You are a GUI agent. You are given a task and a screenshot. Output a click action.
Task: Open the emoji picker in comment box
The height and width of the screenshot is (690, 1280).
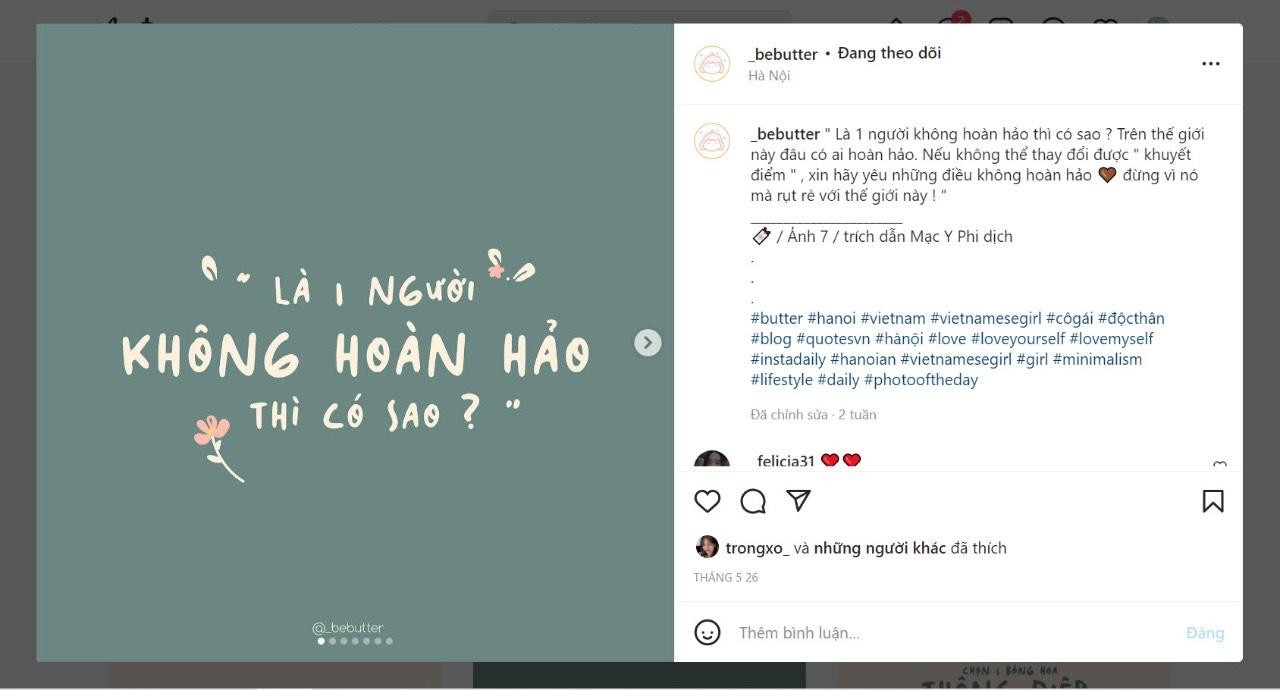707,632
